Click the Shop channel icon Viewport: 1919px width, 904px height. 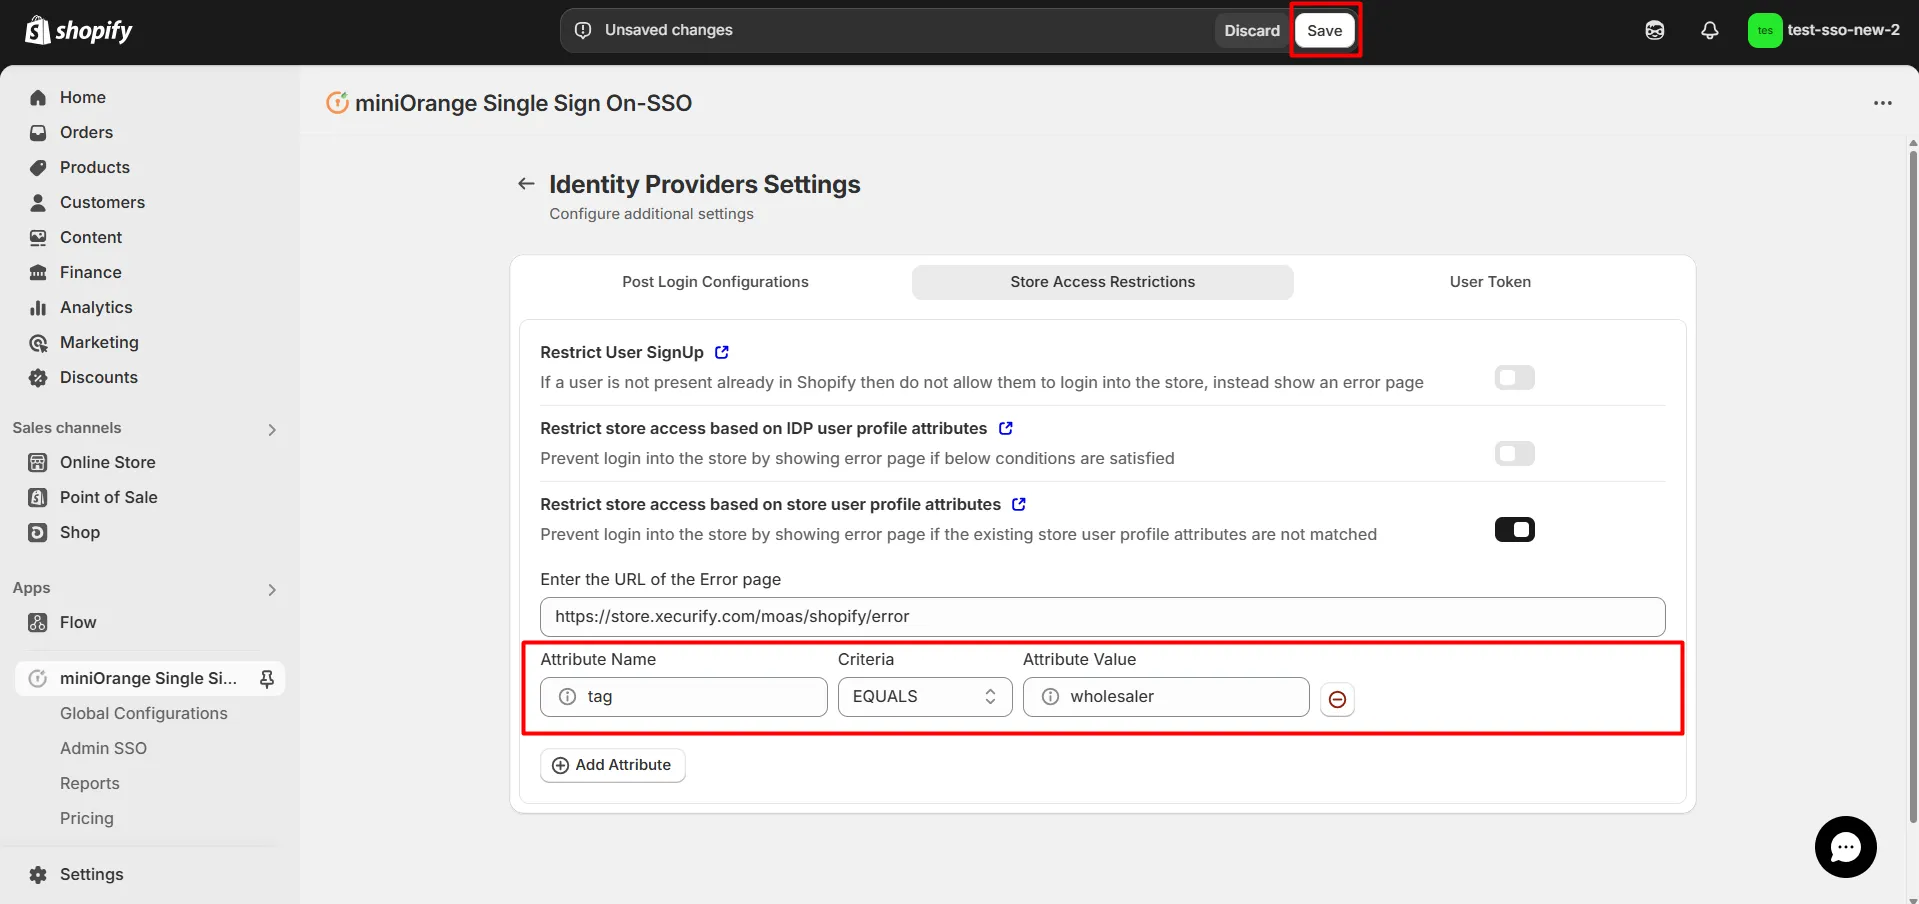coord(38,532)
